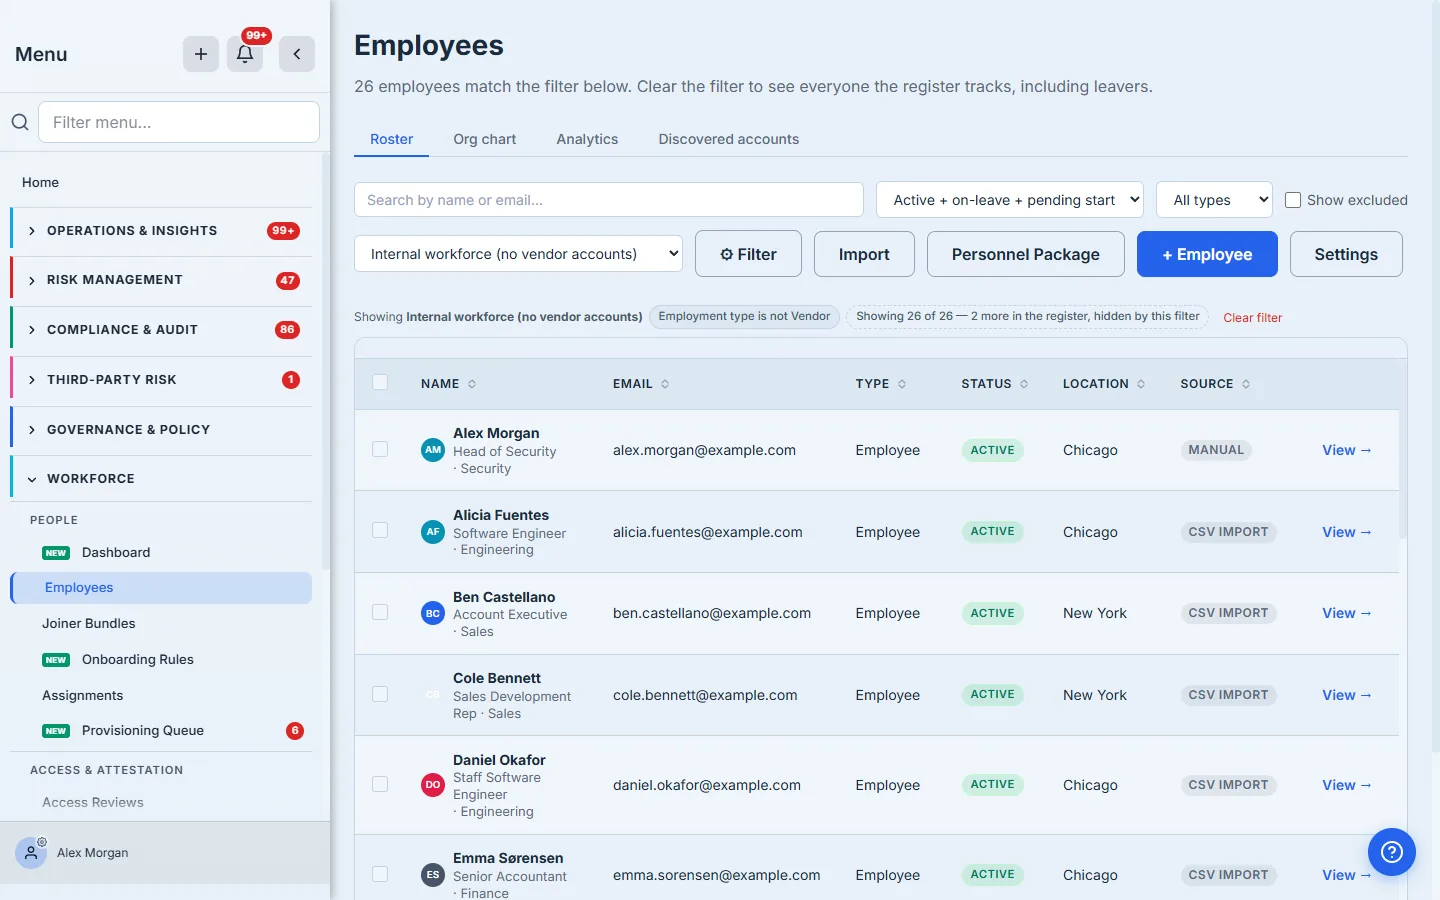This screenshot has height=900, width=1440.
Task: Open the View link for Cole Bennett
Action: 1346,695
